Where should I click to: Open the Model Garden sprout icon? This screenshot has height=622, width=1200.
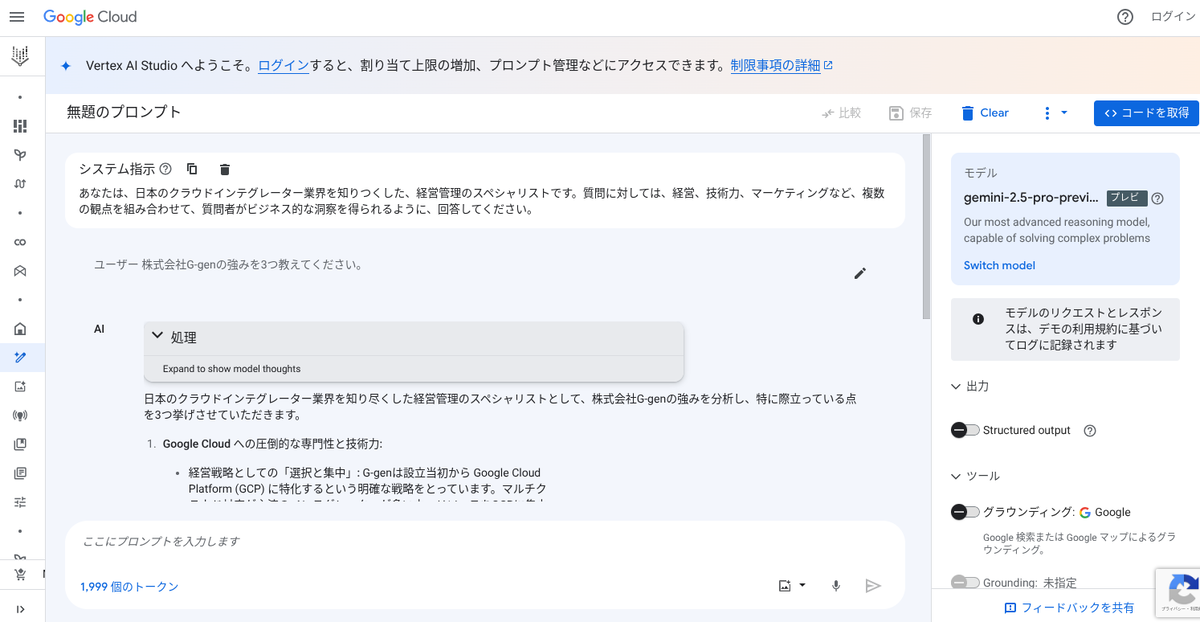tap(20, 155)
